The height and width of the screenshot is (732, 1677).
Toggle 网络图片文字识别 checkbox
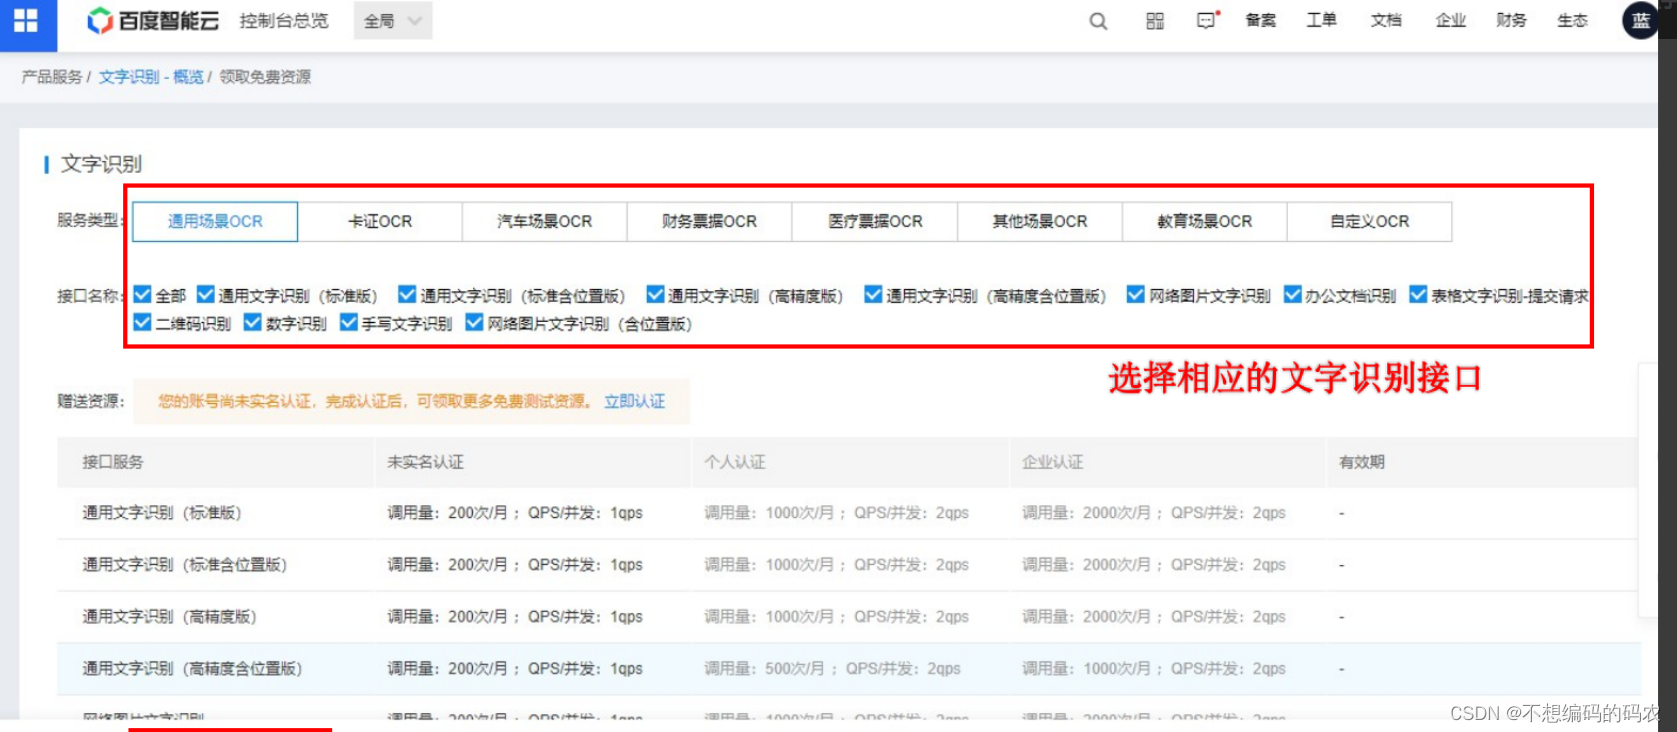tap(1135, 295)
